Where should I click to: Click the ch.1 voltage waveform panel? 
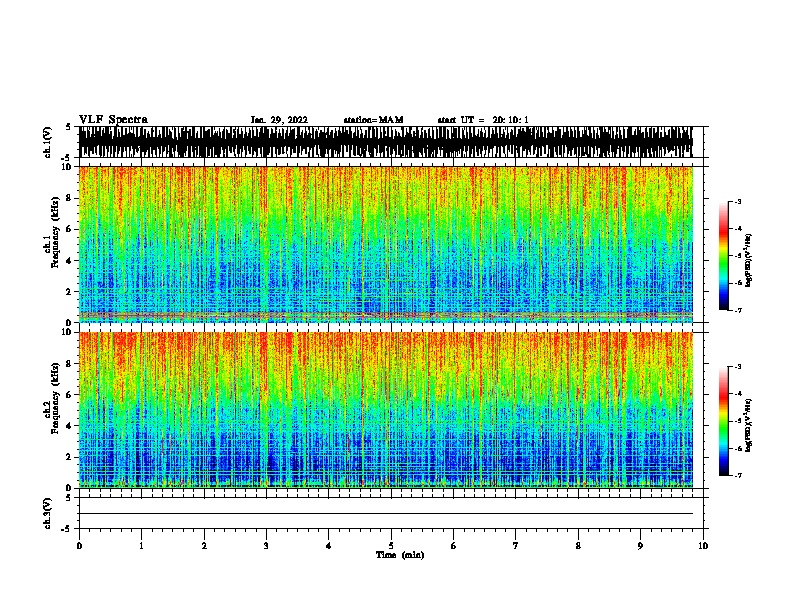[x=386, y=142]
